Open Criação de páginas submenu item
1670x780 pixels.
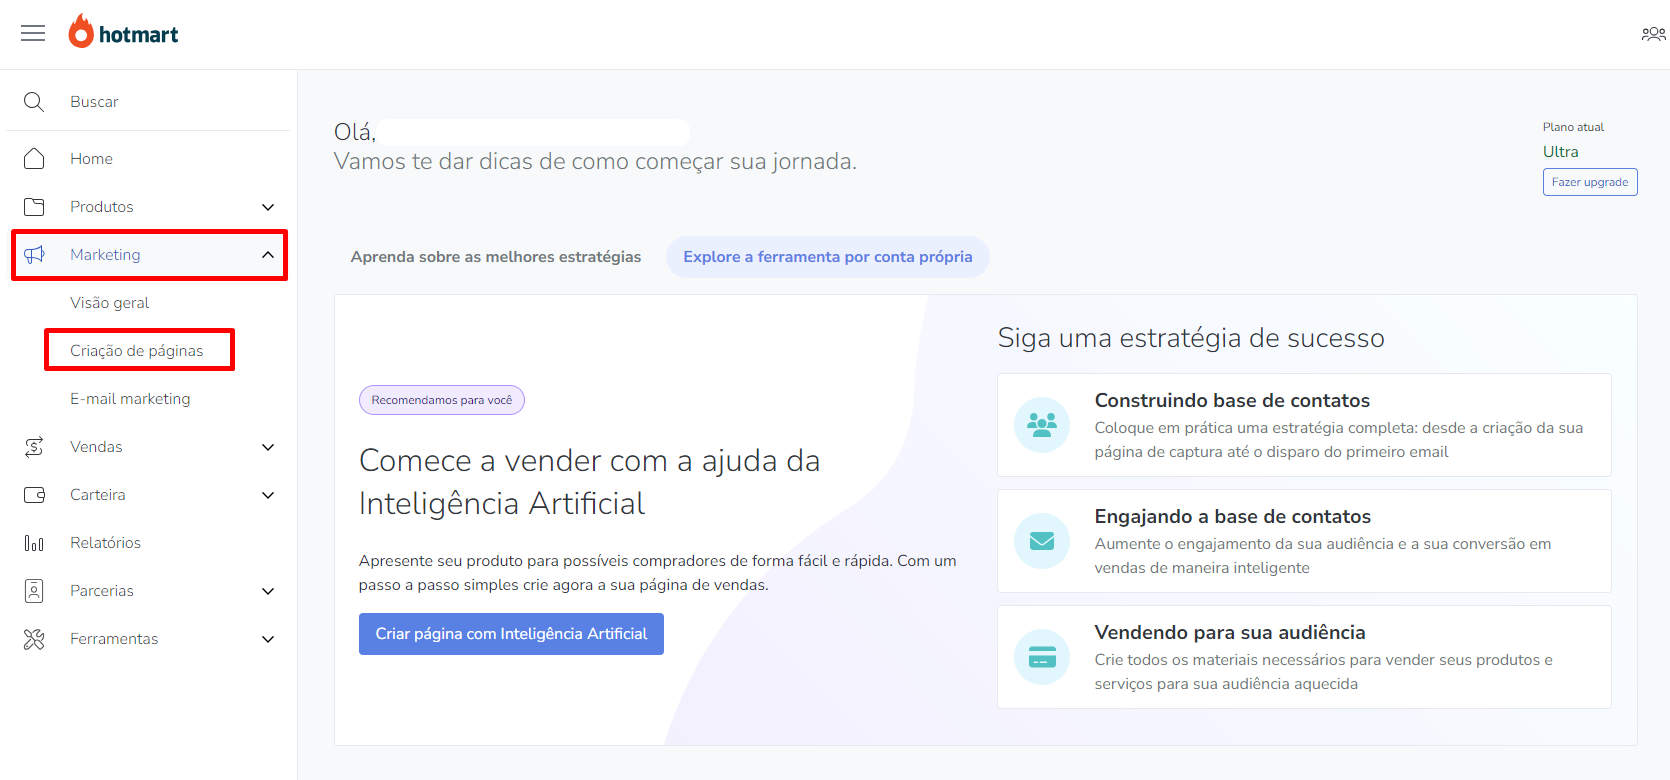pyautogui.click(x=137, y=351)
